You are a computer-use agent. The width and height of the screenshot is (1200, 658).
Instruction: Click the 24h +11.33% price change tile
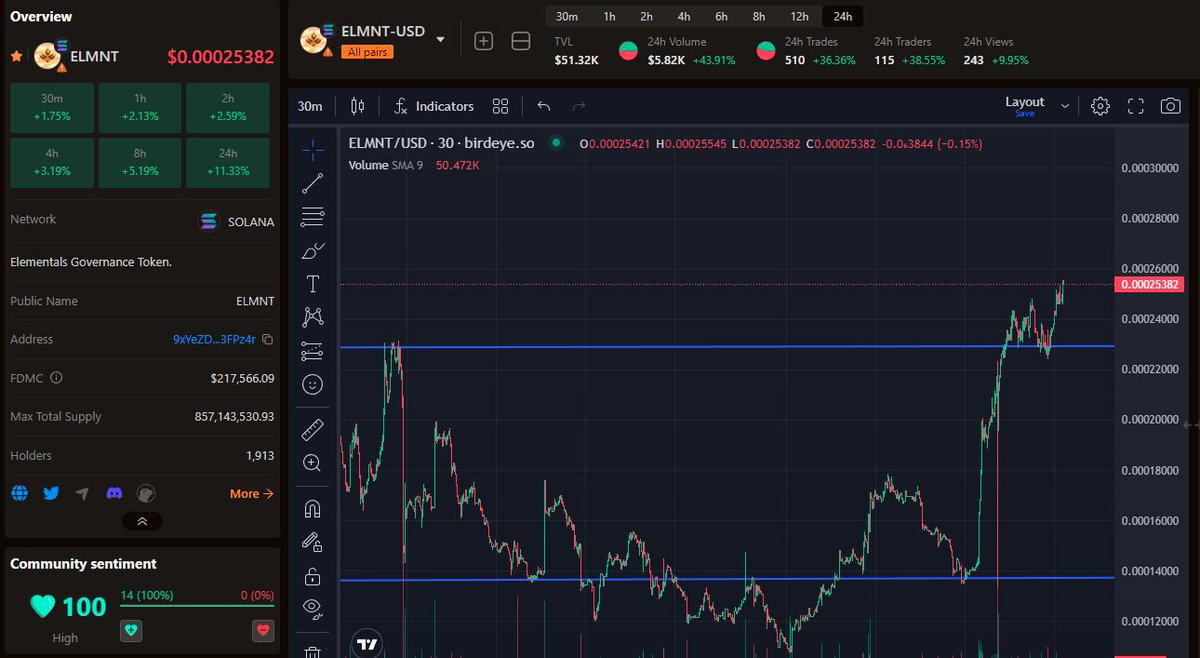click(228, 163)
